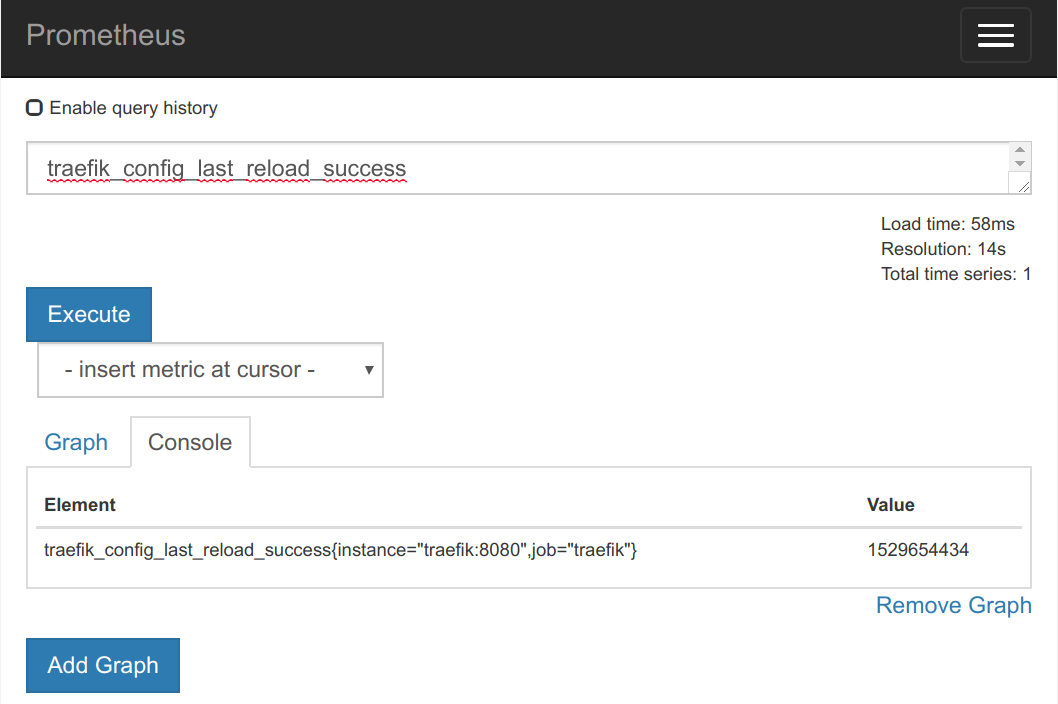This screenshot has width=1058, height=704.
Task: Click the stepper up arrow beside query box
Action: tap(1019, 150)
